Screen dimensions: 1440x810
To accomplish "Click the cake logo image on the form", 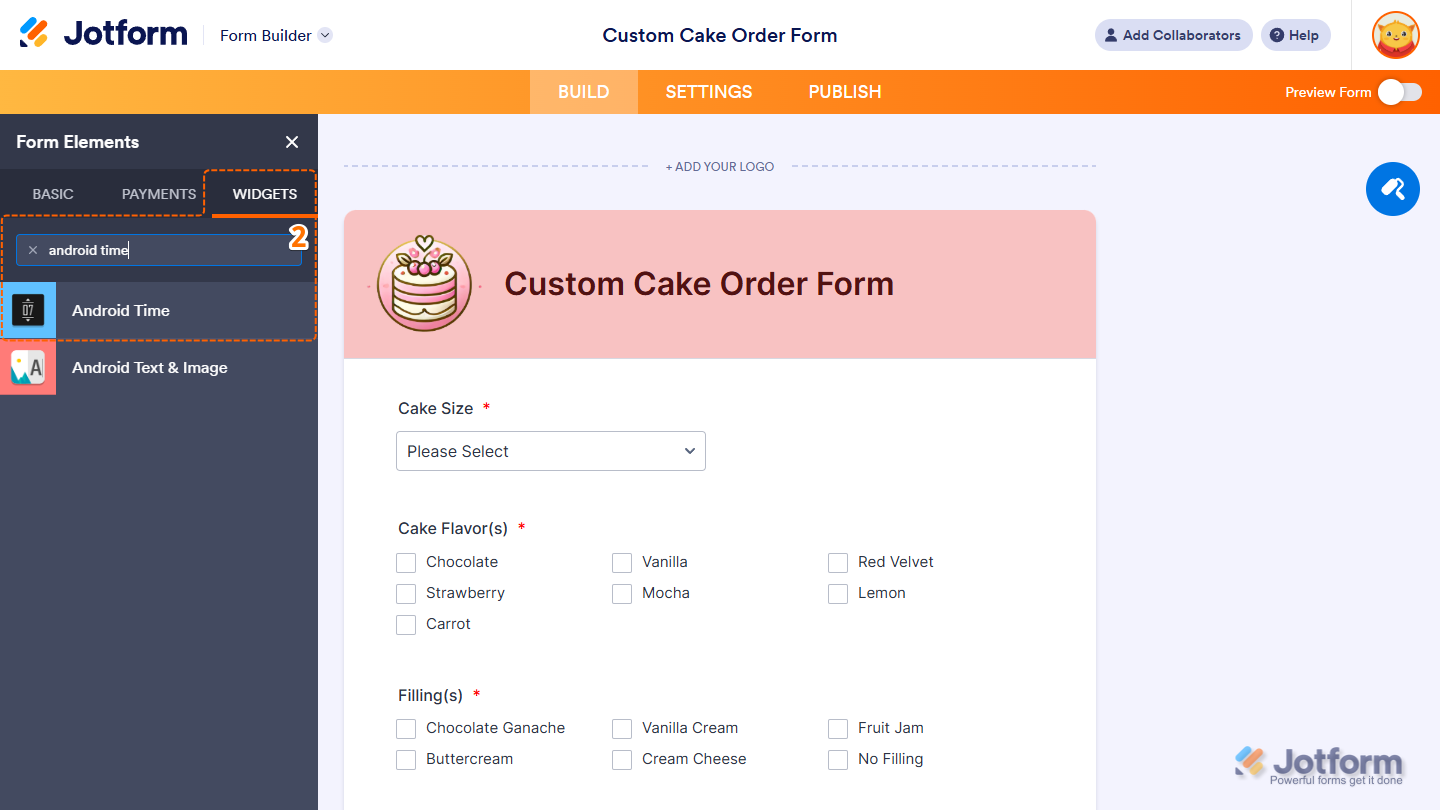I will coord(424,283).
